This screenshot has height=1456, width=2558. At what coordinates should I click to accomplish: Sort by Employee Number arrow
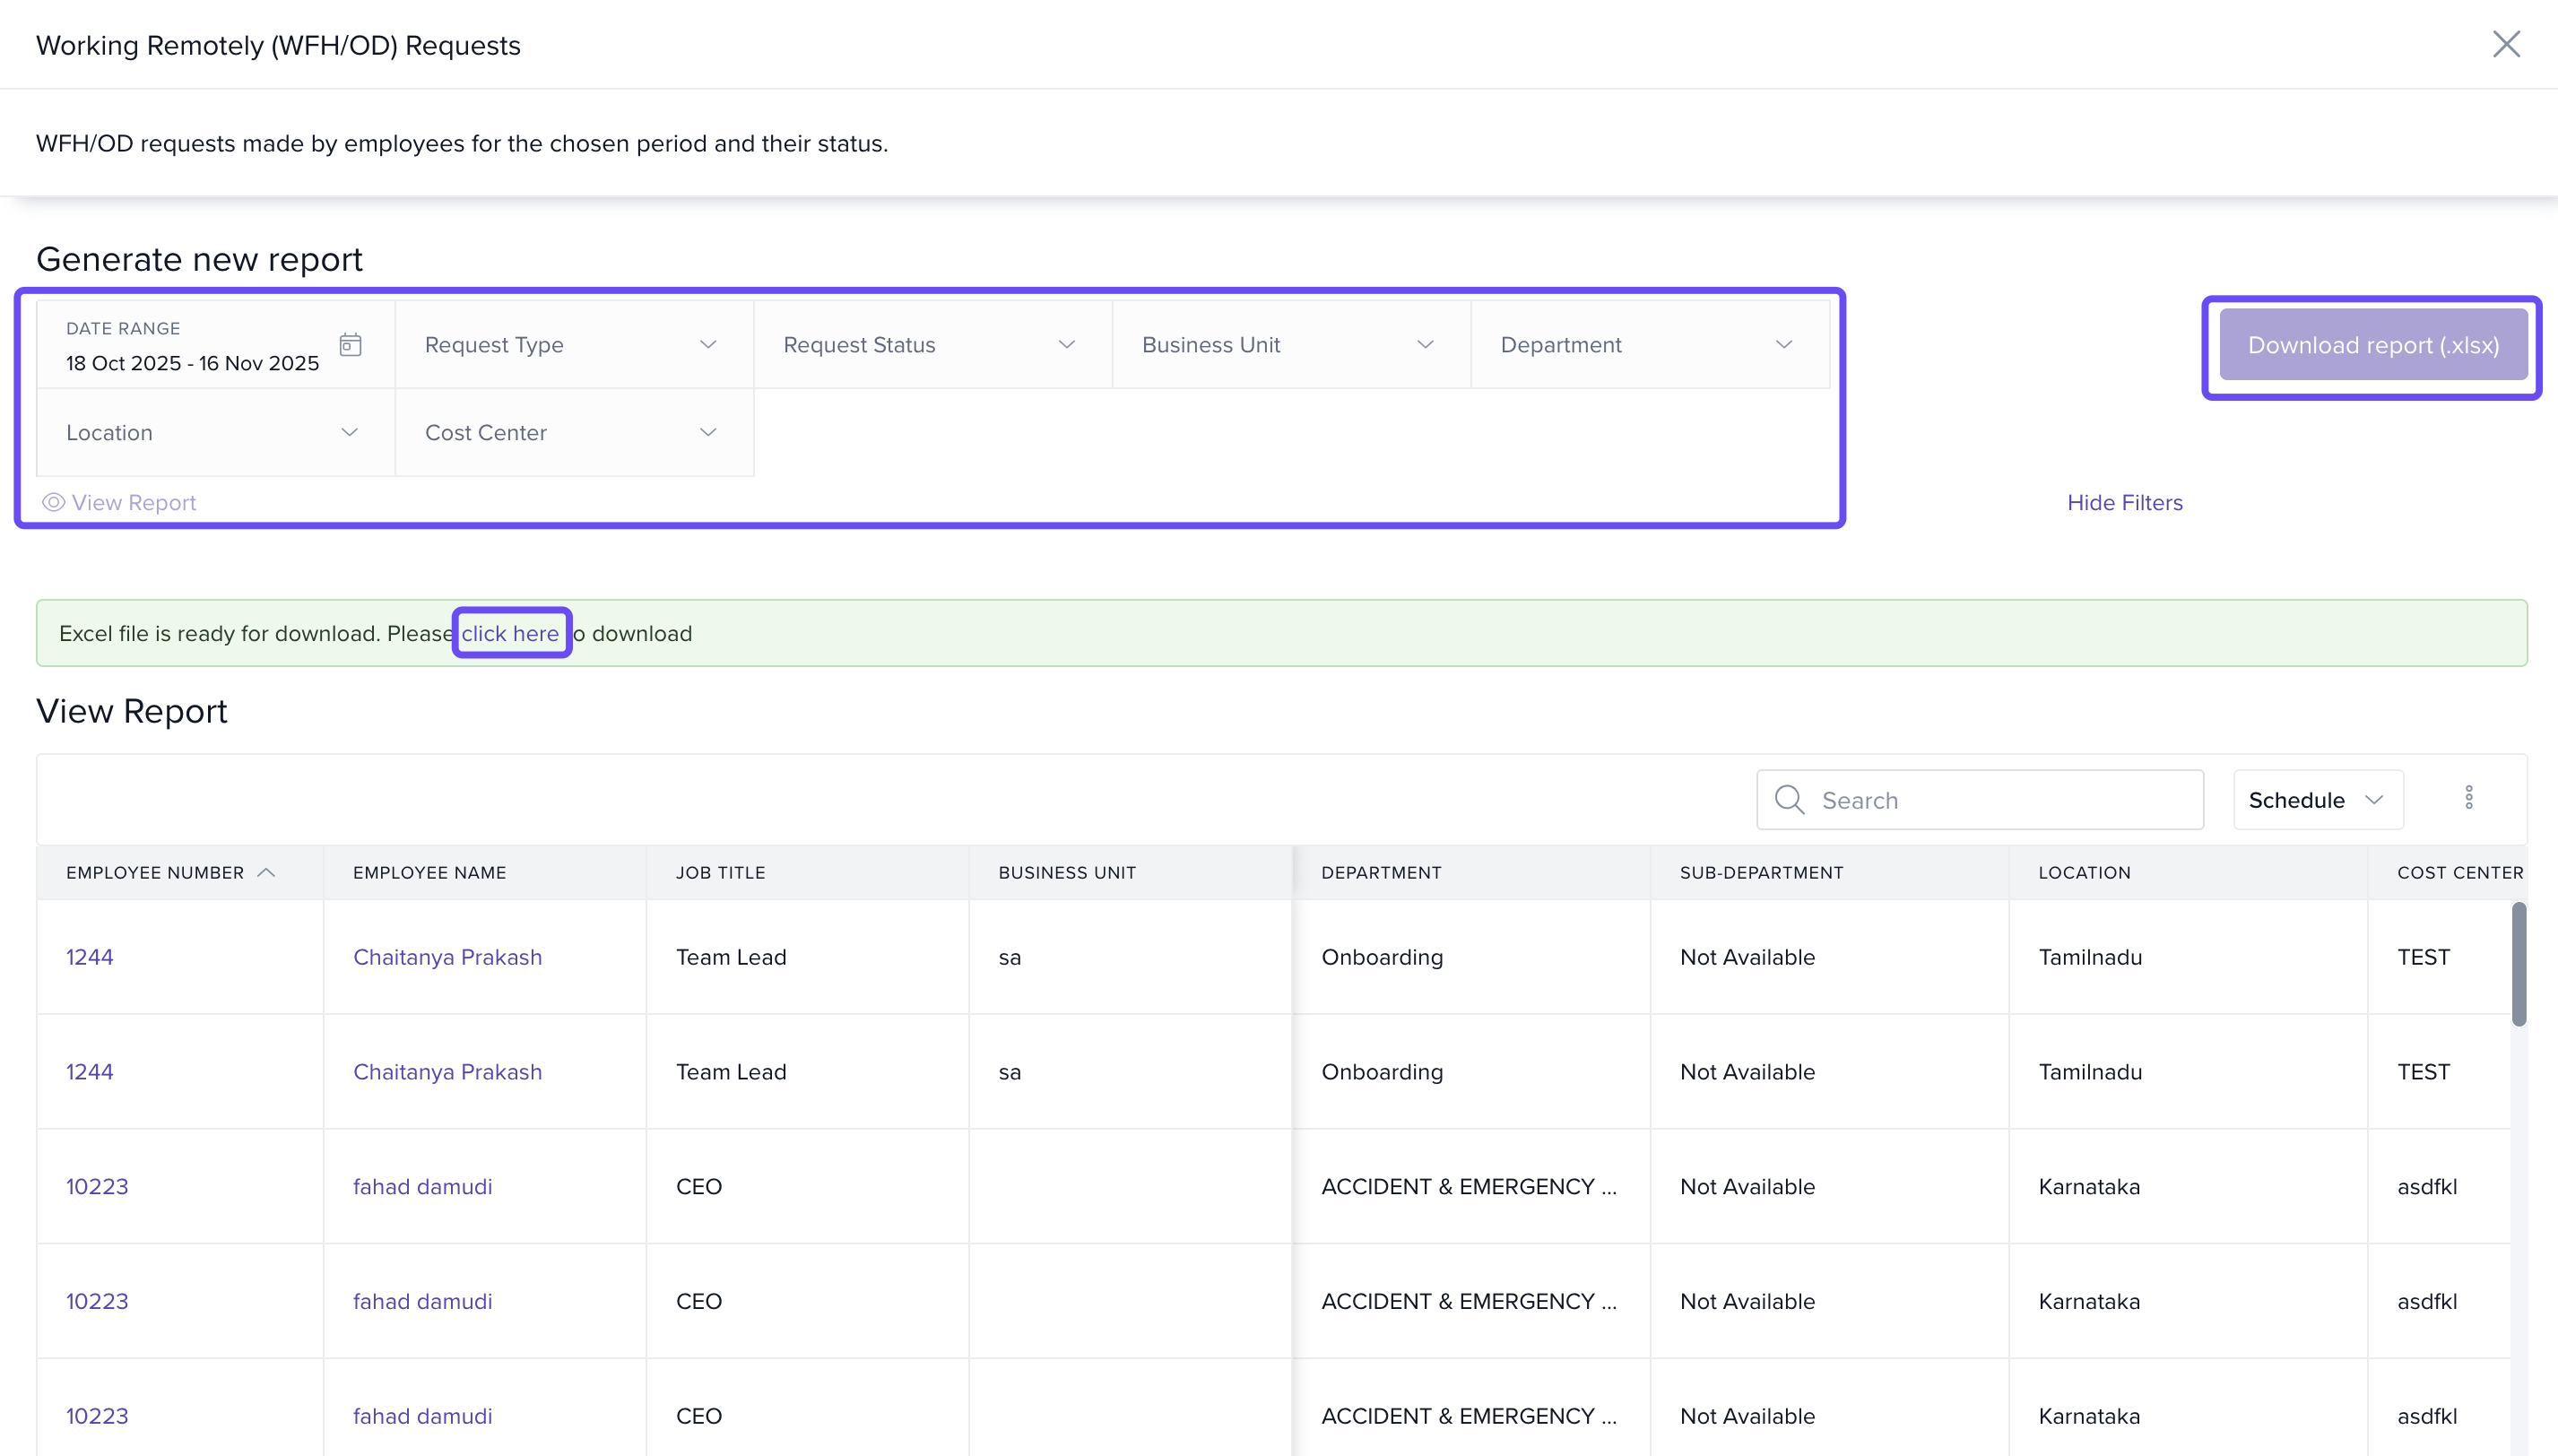(x=266, y=872)
